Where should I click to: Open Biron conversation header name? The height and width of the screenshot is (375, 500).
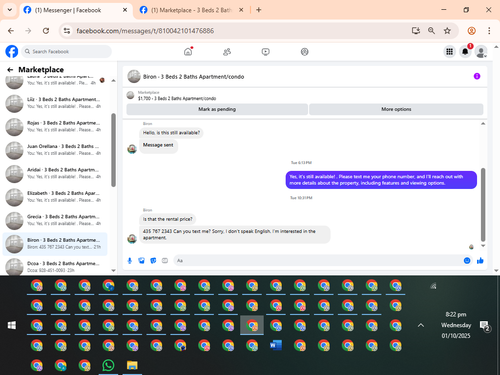coord(193,77)
